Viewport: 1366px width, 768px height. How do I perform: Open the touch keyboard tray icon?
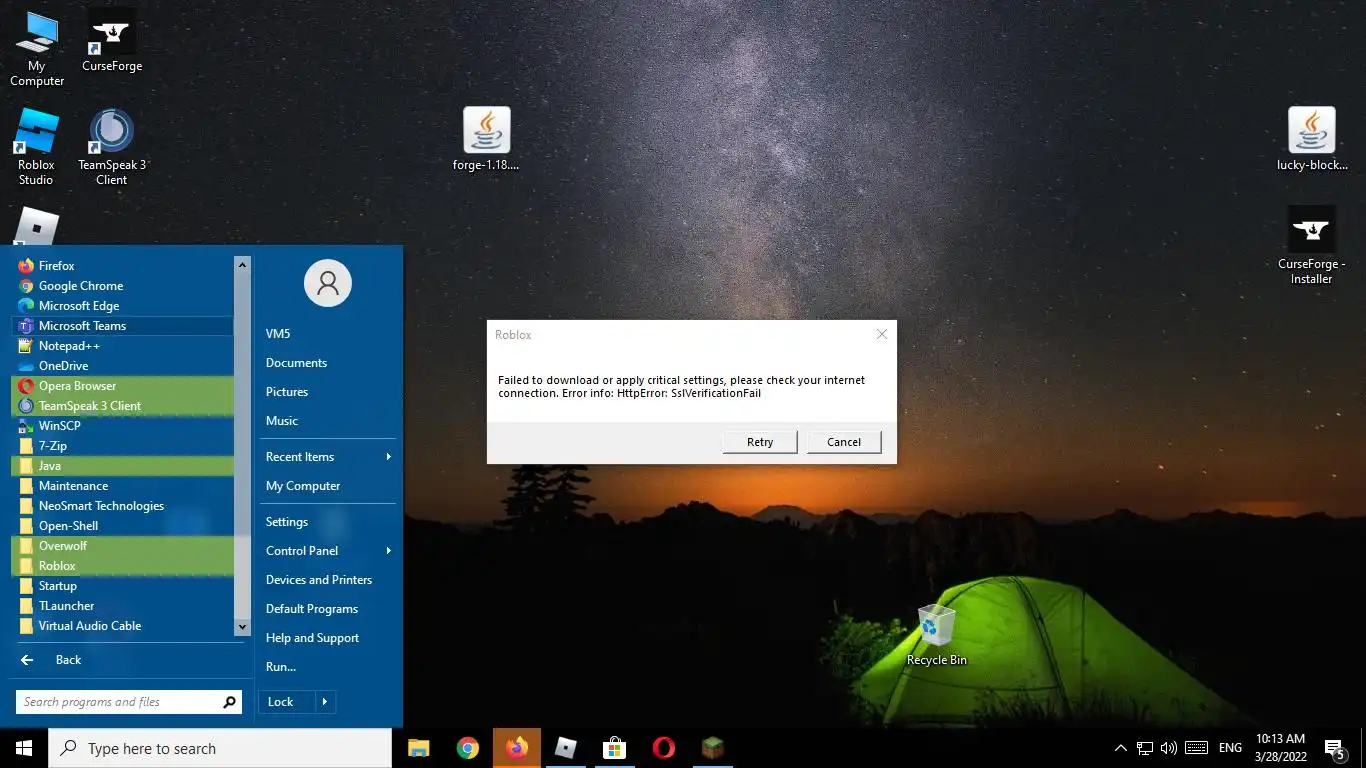point(1196,748)
